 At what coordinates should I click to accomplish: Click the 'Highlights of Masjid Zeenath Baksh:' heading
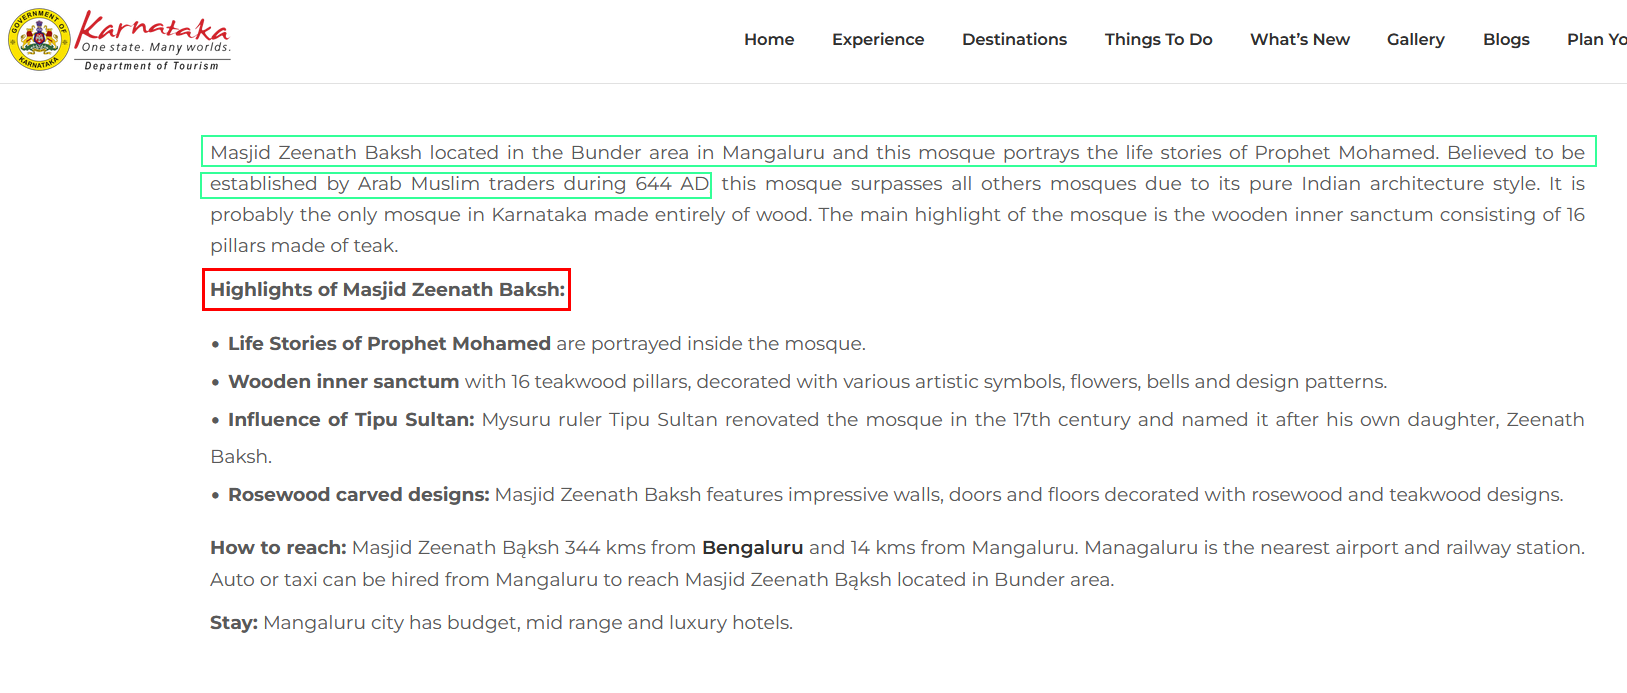387,289
